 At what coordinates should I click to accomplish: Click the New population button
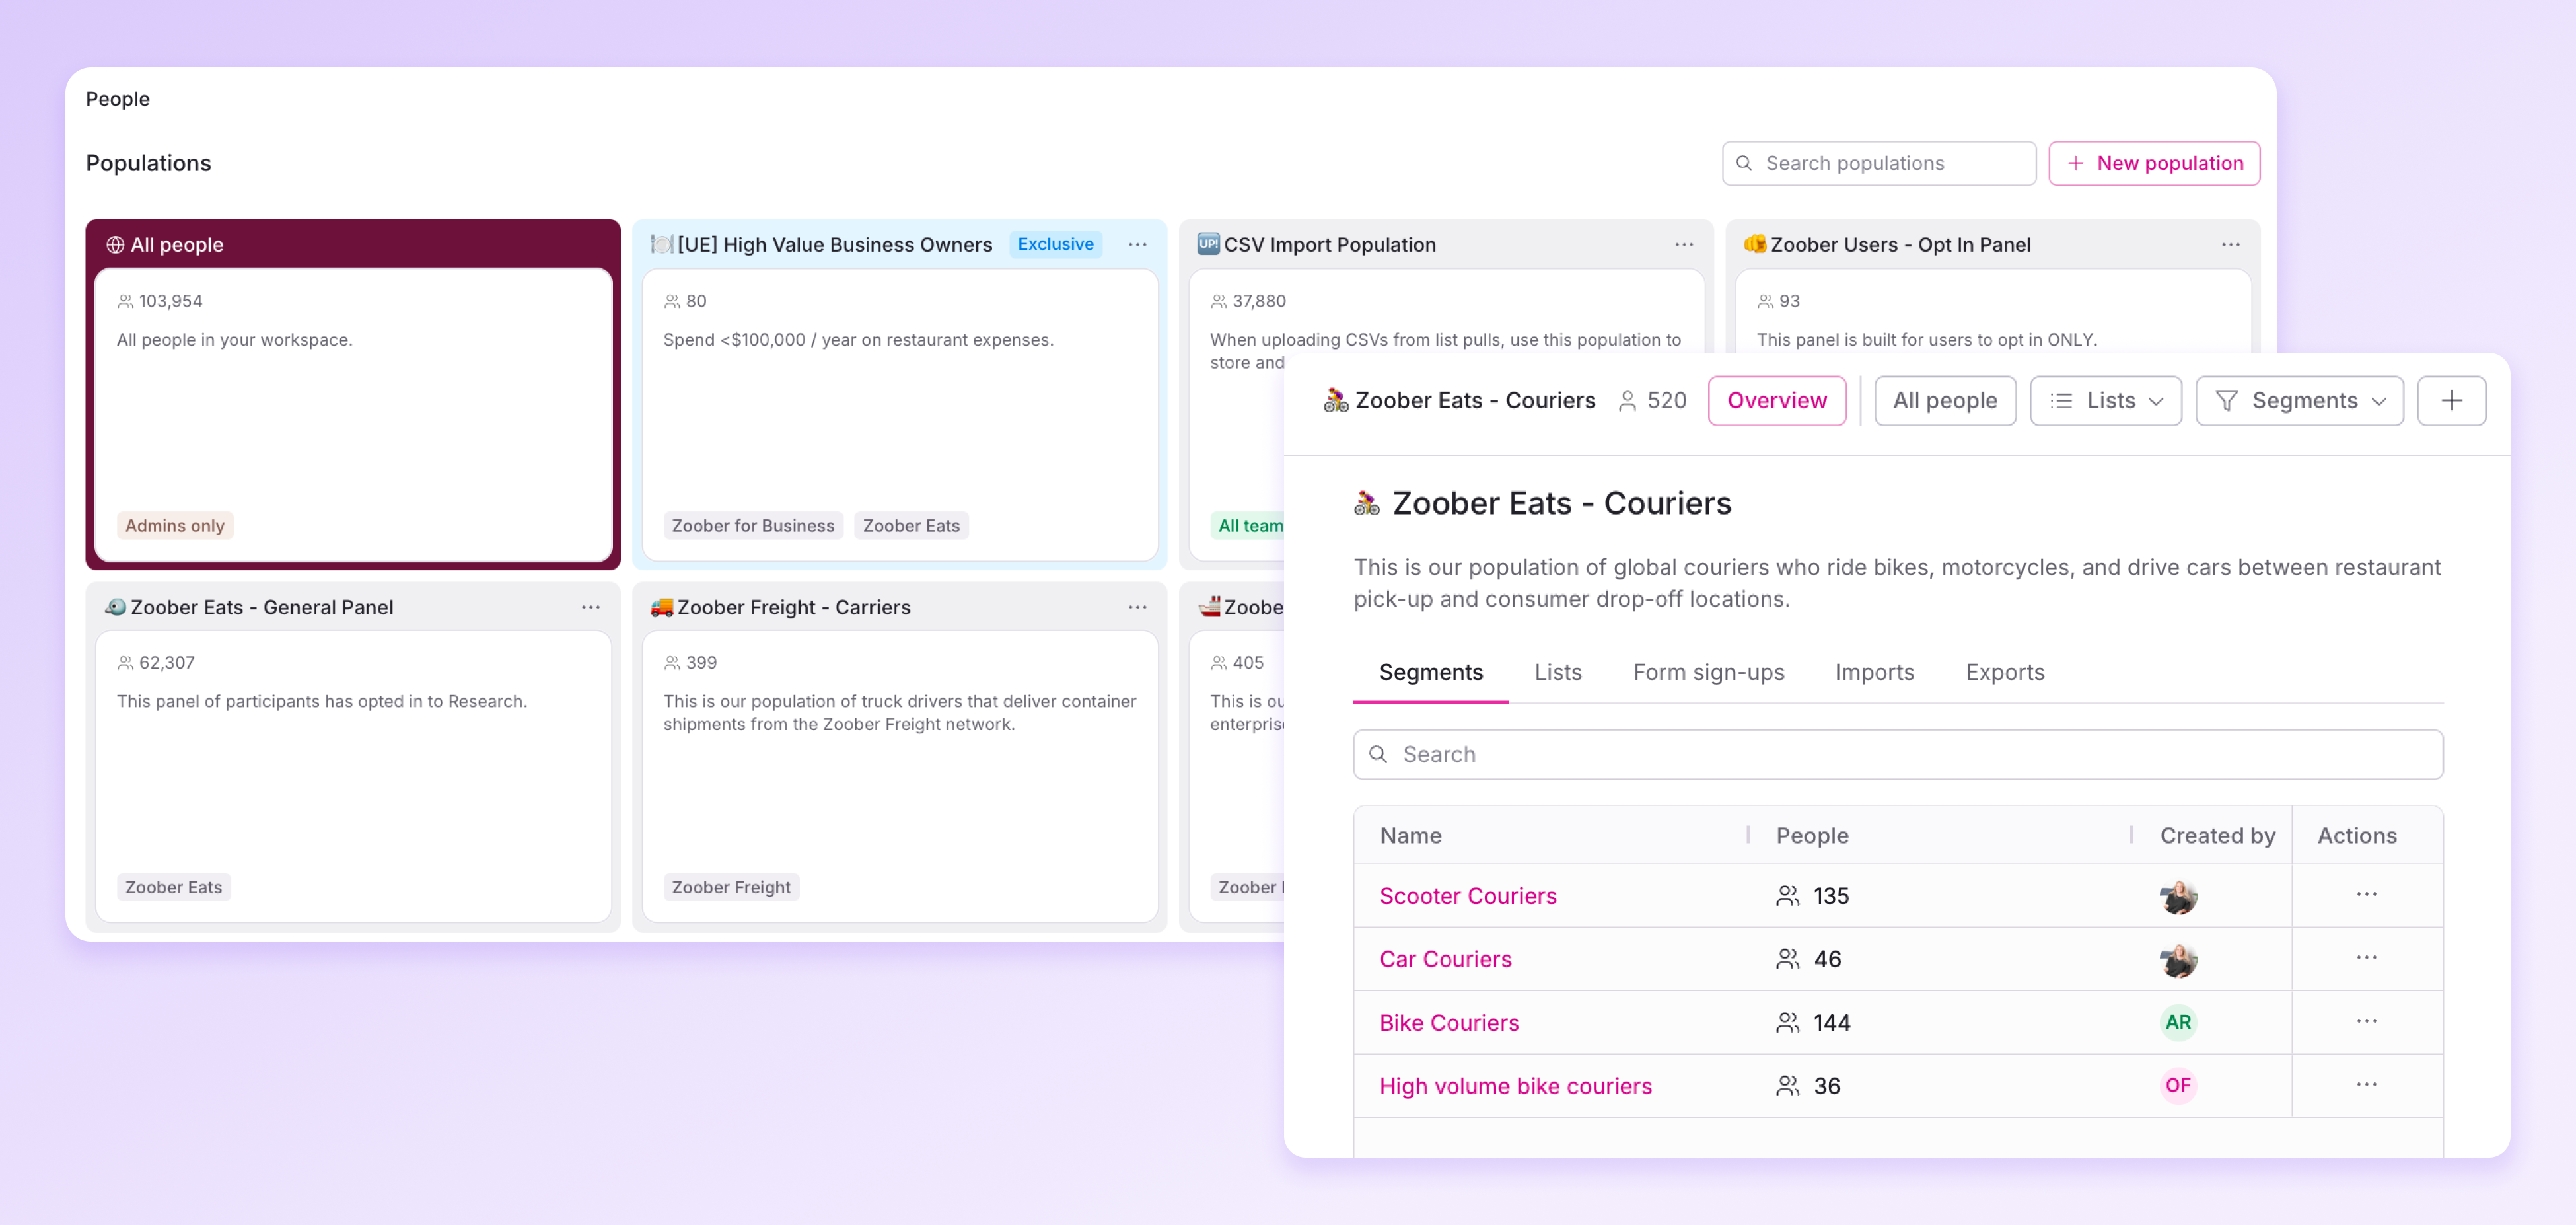coord(2154,163)
